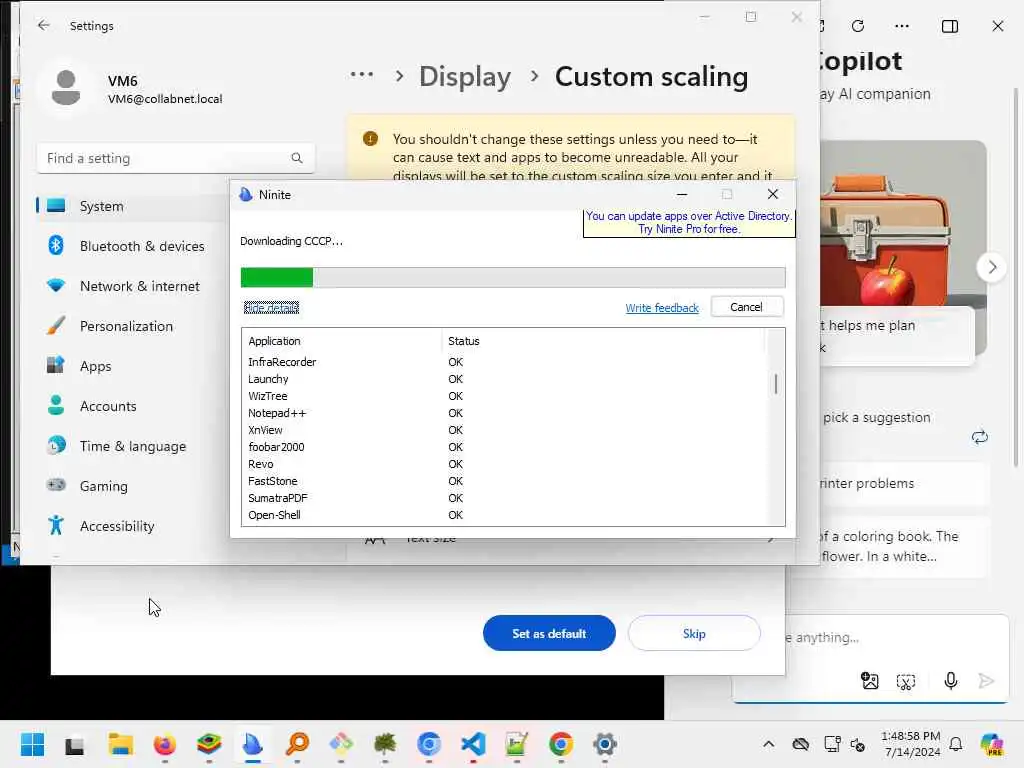Select FastStone row in Ninite list
The image size is (1024, 768).
click(503, 481)
